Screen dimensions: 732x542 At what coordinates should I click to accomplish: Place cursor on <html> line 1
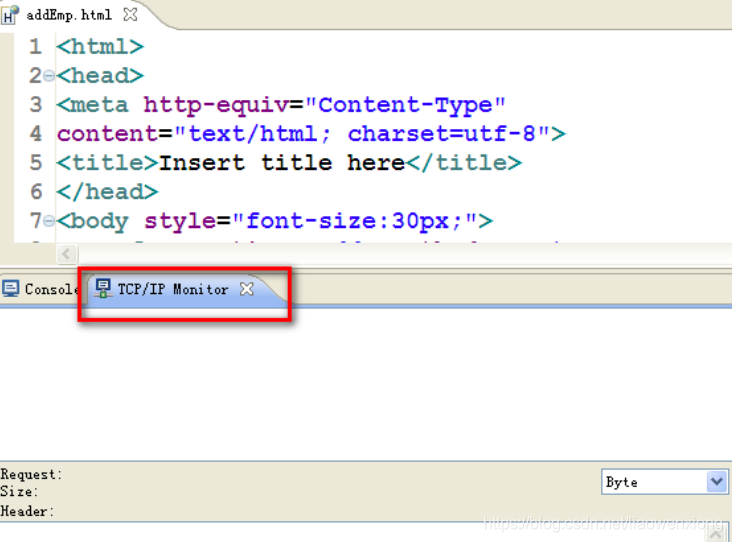(x=100, y=47)
